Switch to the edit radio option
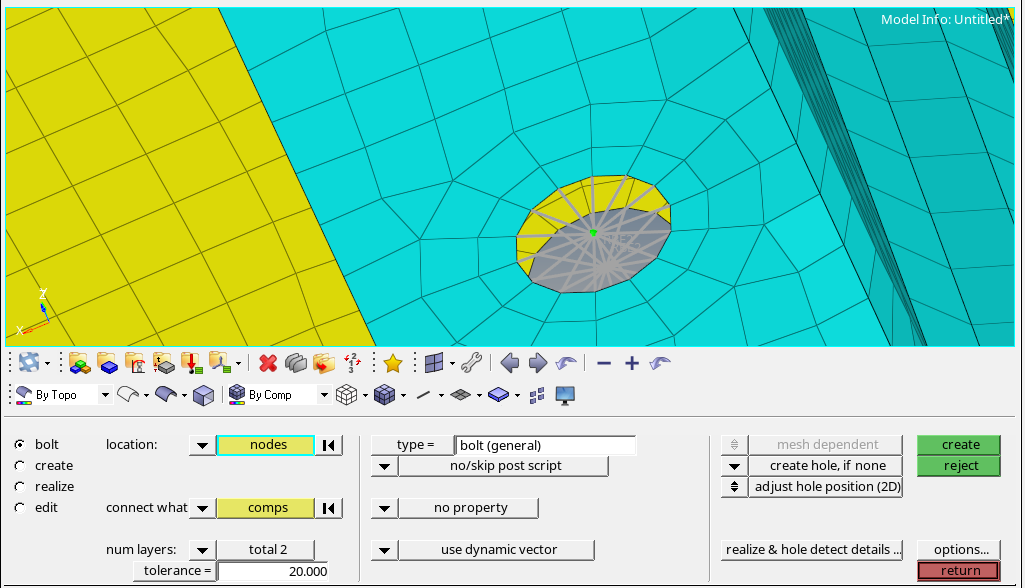The height and width of the screenshot is (588, 1025). click(17, 507)
